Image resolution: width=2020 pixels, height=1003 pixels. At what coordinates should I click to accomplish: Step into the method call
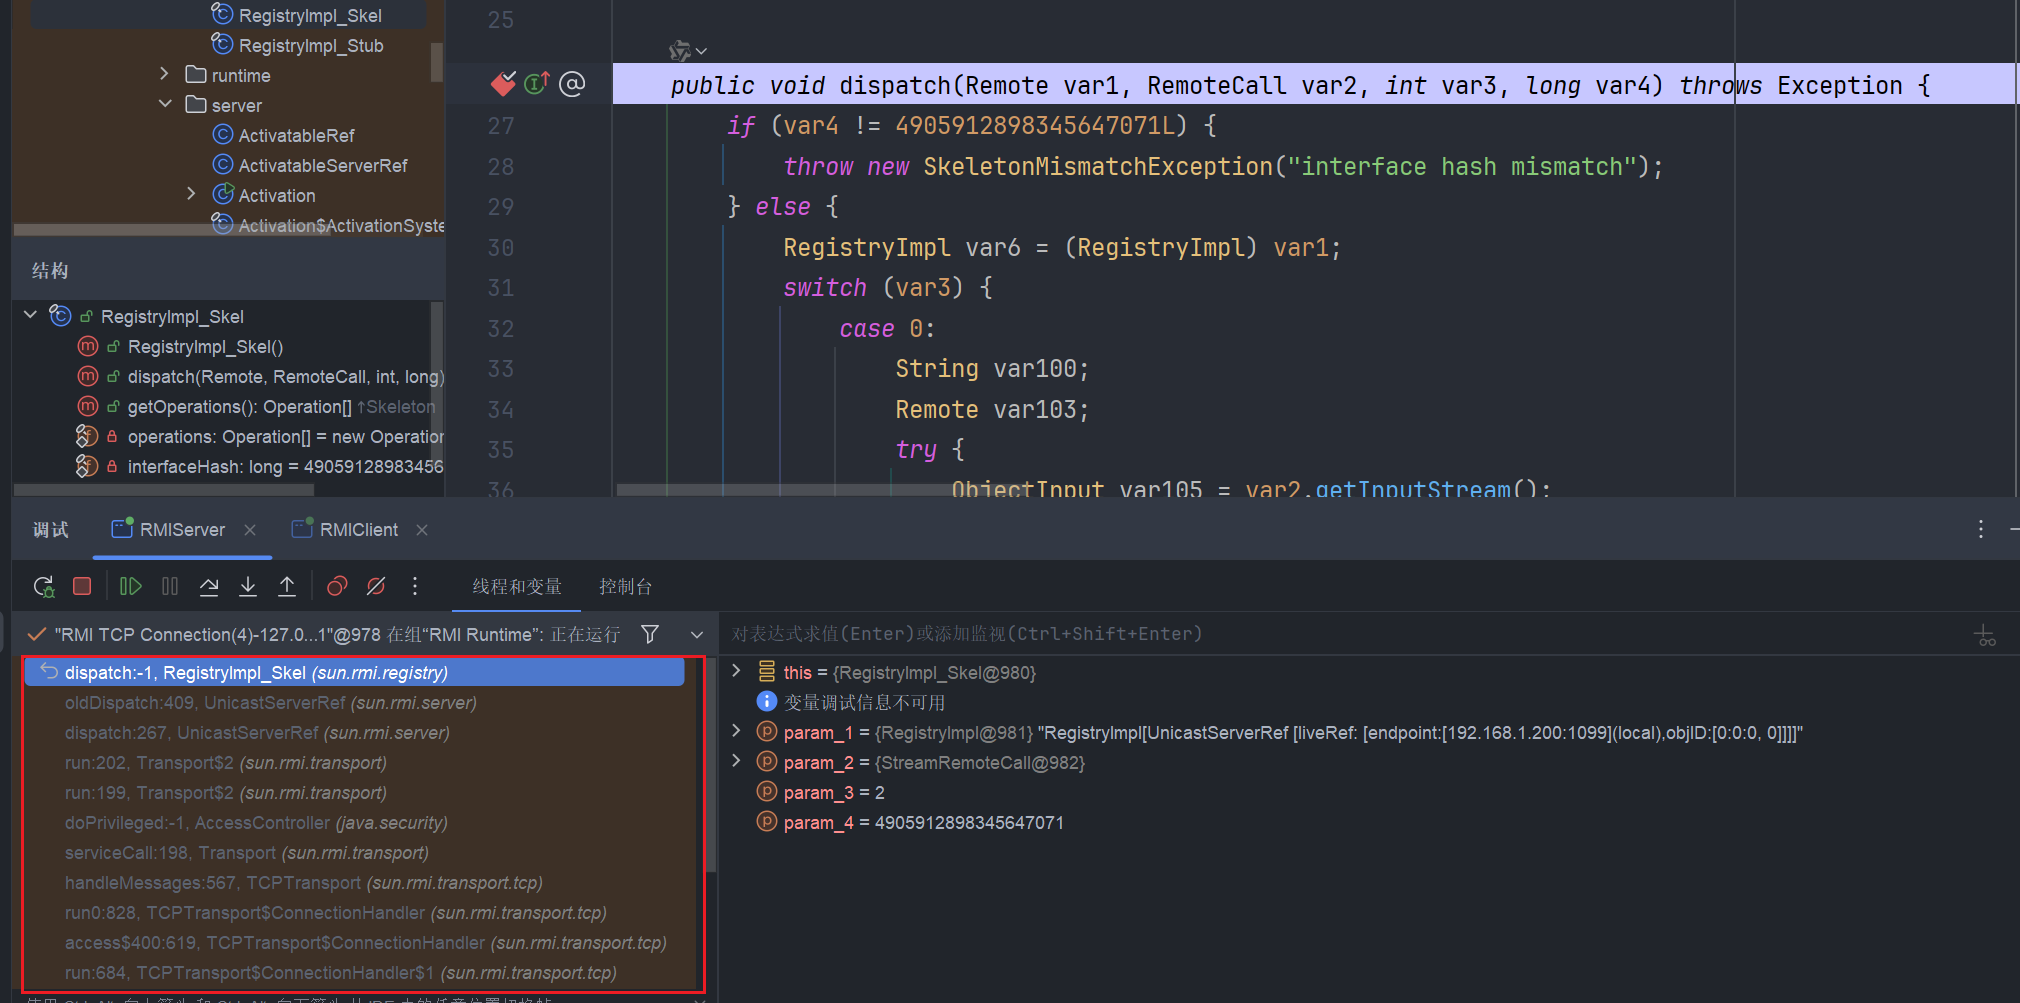click(248, 587)
